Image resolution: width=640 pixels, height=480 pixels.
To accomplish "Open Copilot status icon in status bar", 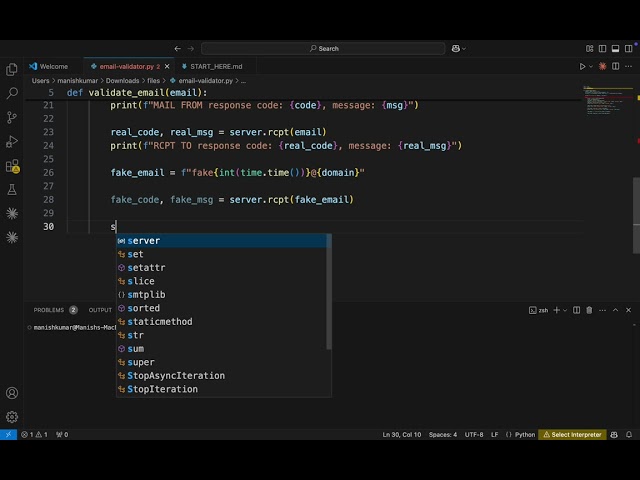I will 614,435.
